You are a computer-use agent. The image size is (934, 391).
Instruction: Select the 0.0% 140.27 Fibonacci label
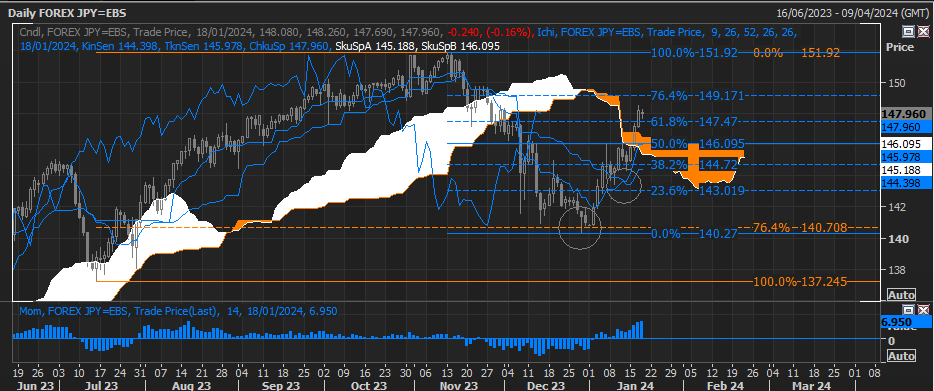coord(694,234)
